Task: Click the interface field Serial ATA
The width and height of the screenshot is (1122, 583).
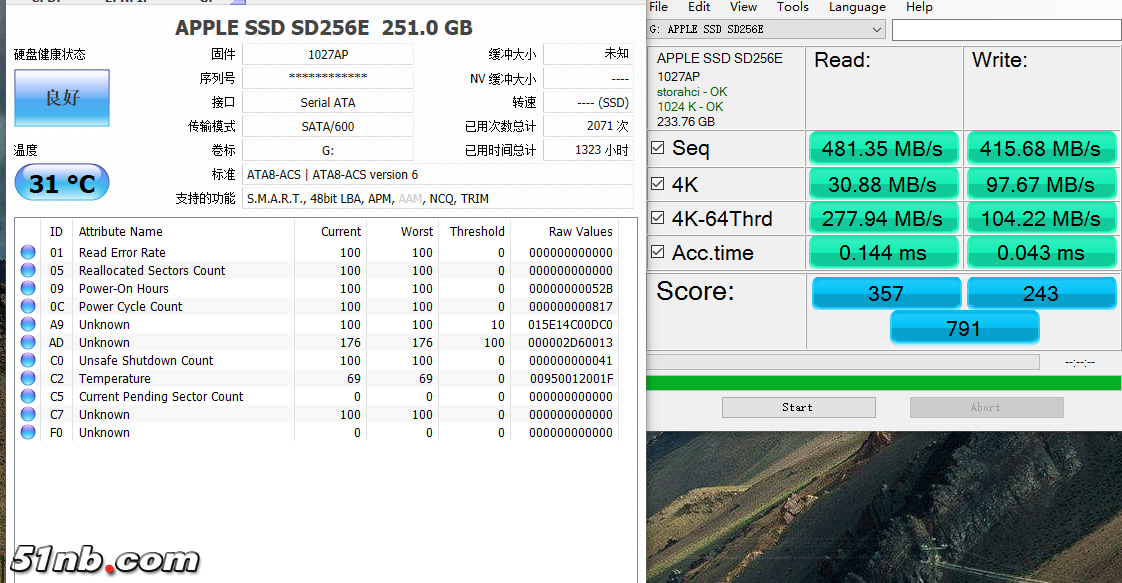Action: (328, 102)
